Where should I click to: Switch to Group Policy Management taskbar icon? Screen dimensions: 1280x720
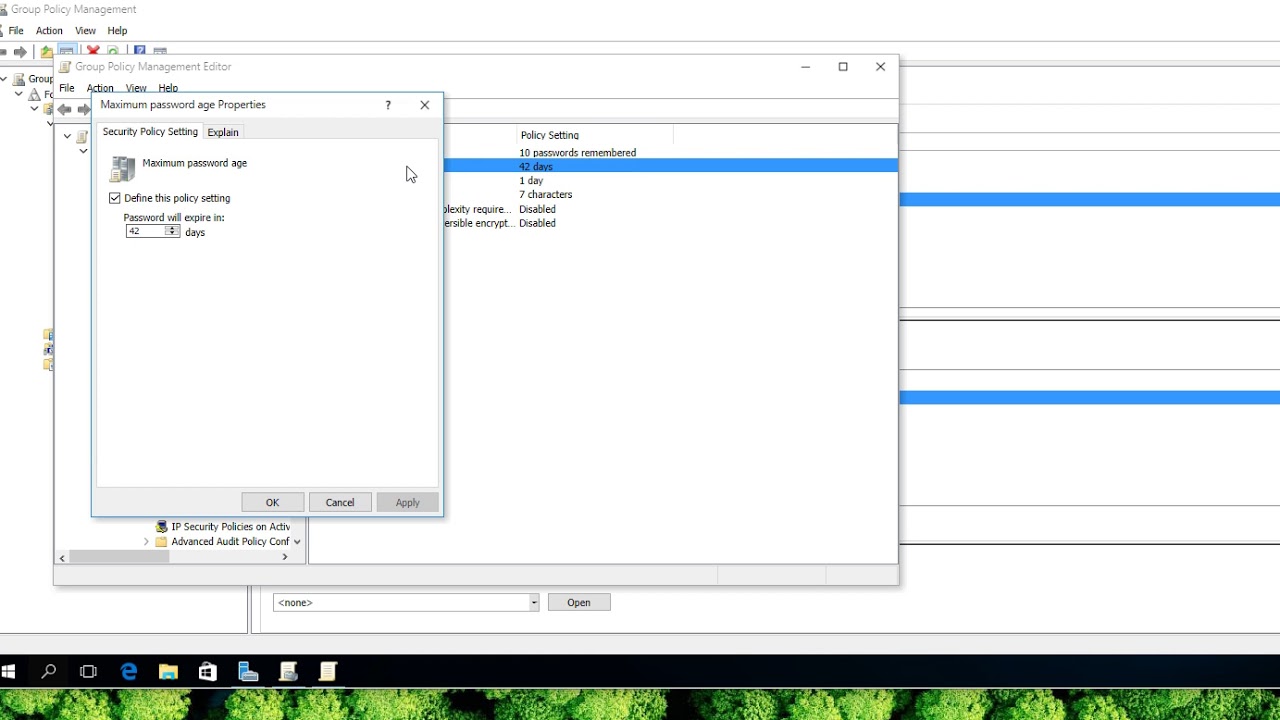(x=288, y=672)
